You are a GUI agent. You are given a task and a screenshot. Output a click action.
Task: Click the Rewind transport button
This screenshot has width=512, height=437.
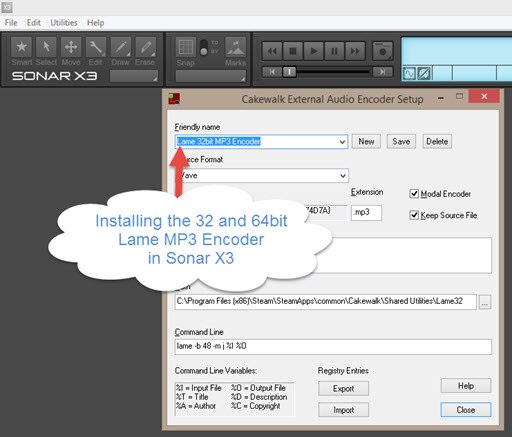tap(272, 51)
